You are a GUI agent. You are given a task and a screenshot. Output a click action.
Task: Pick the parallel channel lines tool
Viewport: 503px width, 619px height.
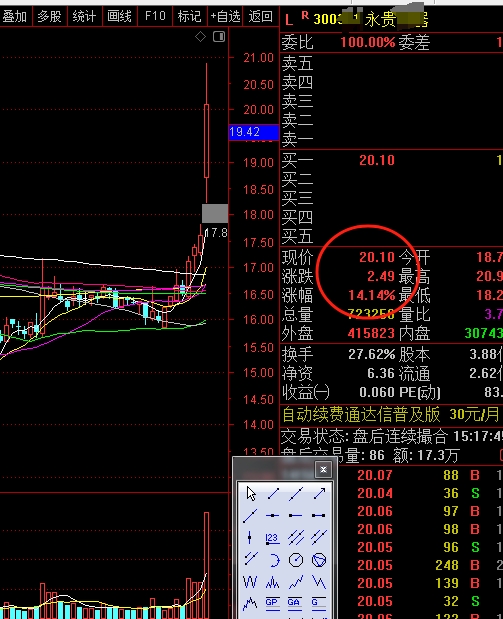pos(296,537)
